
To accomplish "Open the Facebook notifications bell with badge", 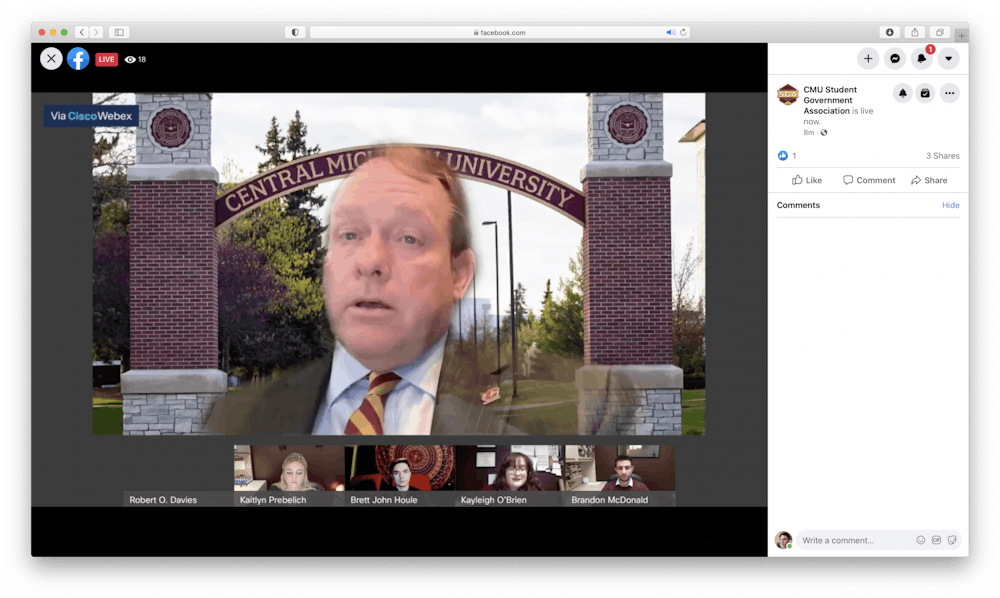I will pyautogui.click(x=921, y=59).
